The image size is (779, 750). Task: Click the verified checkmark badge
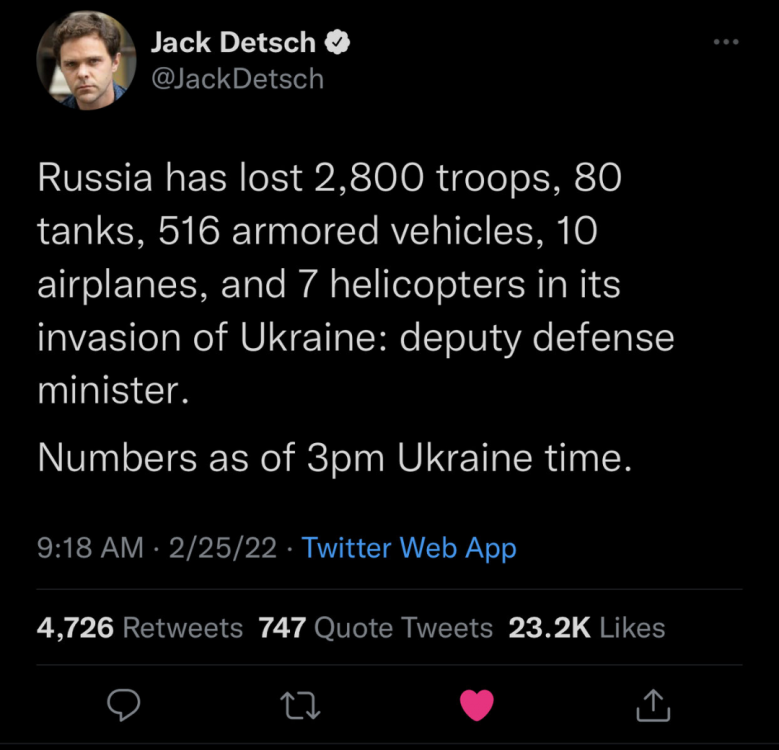pos(337,42)
